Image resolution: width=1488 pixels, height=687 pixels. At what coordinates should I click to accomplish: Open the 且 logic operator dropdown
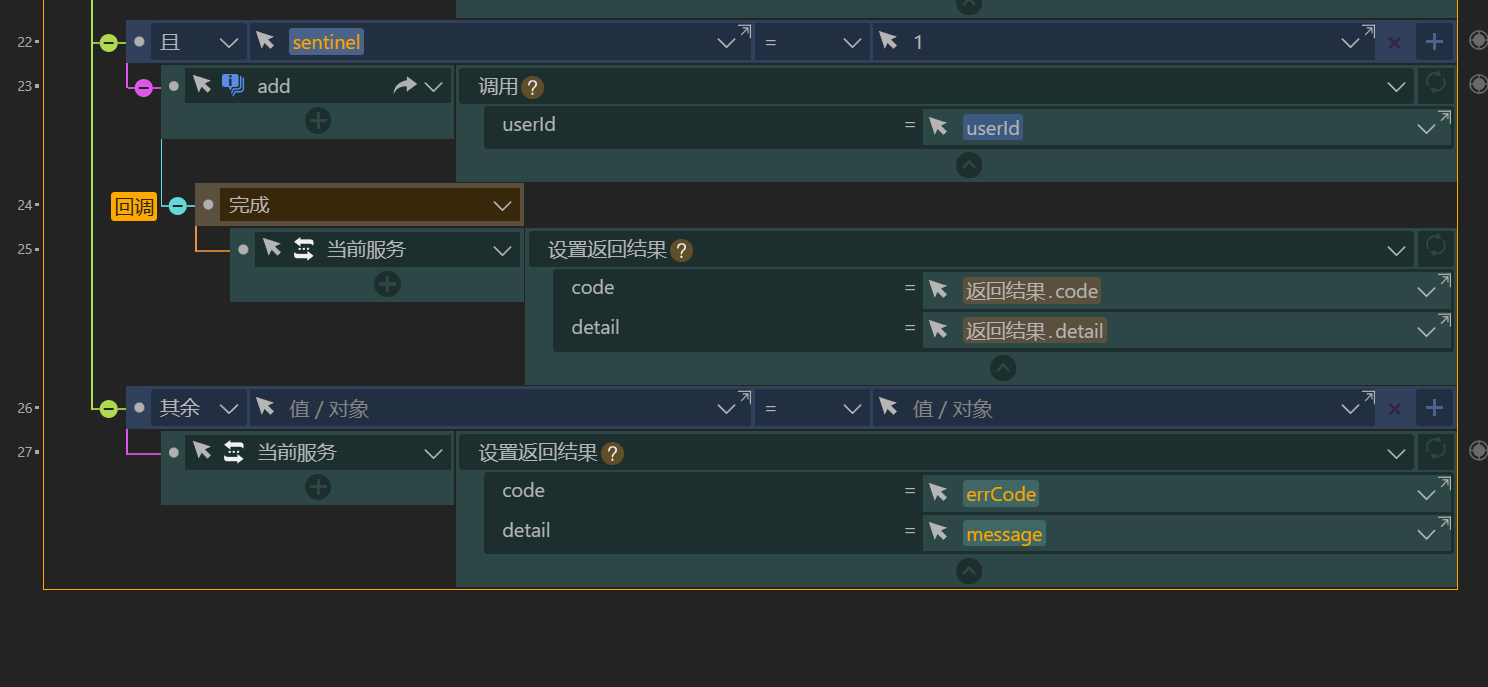pyautogui.click(x=228, y=43)
